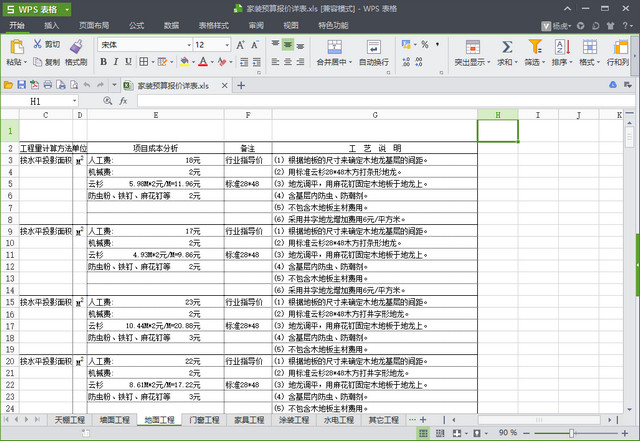Click the Highlight display icon
Viewport: 640px width, 441px height.
coord(473,47)
